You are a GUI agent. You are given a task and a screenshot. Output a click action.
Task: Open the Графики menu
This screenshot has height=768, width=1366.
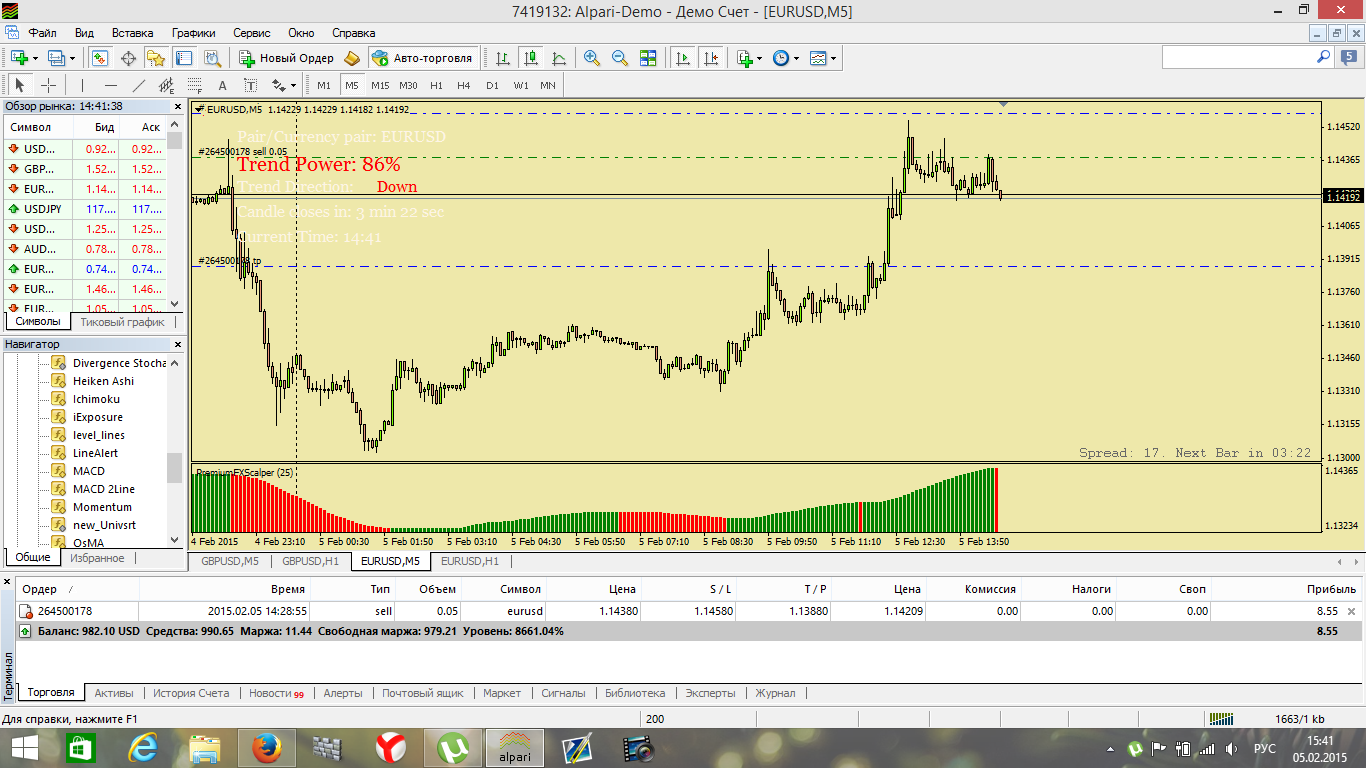(193, 33)
